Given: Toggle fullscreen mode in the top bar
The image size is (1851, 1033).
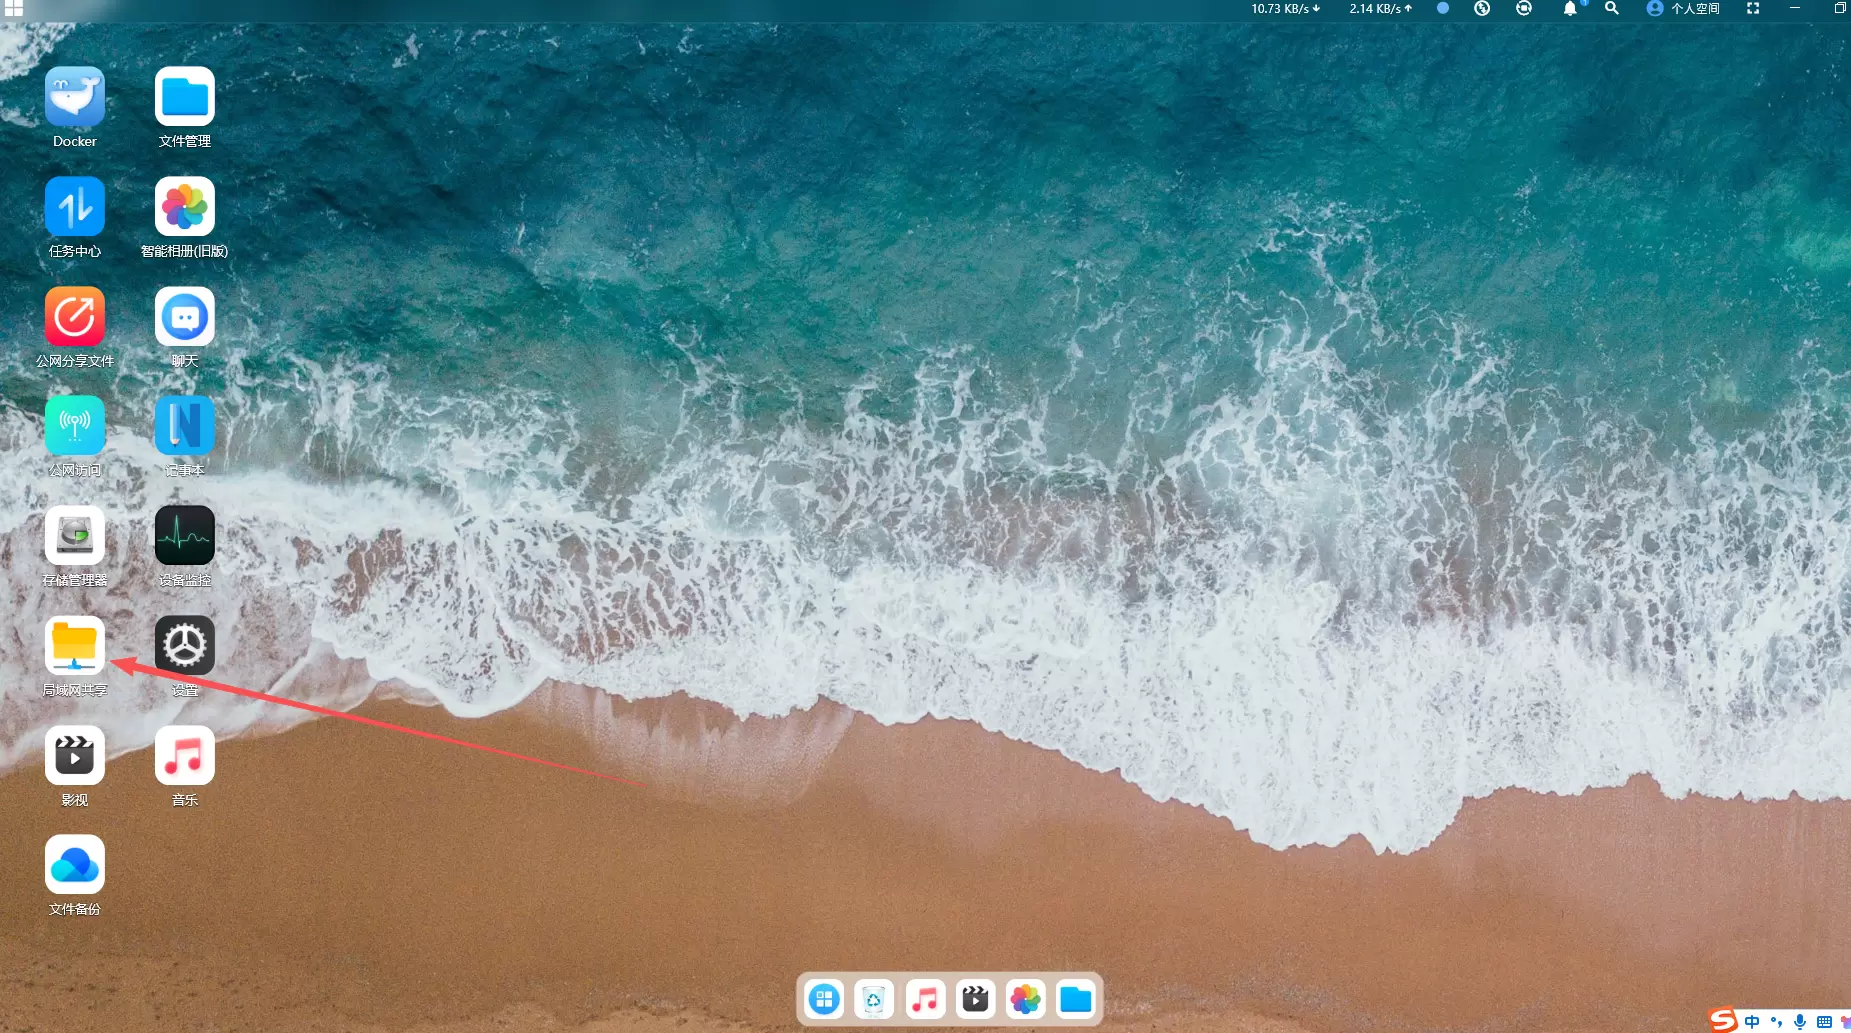Looking at the screenshot, I should coord(1753,9).
